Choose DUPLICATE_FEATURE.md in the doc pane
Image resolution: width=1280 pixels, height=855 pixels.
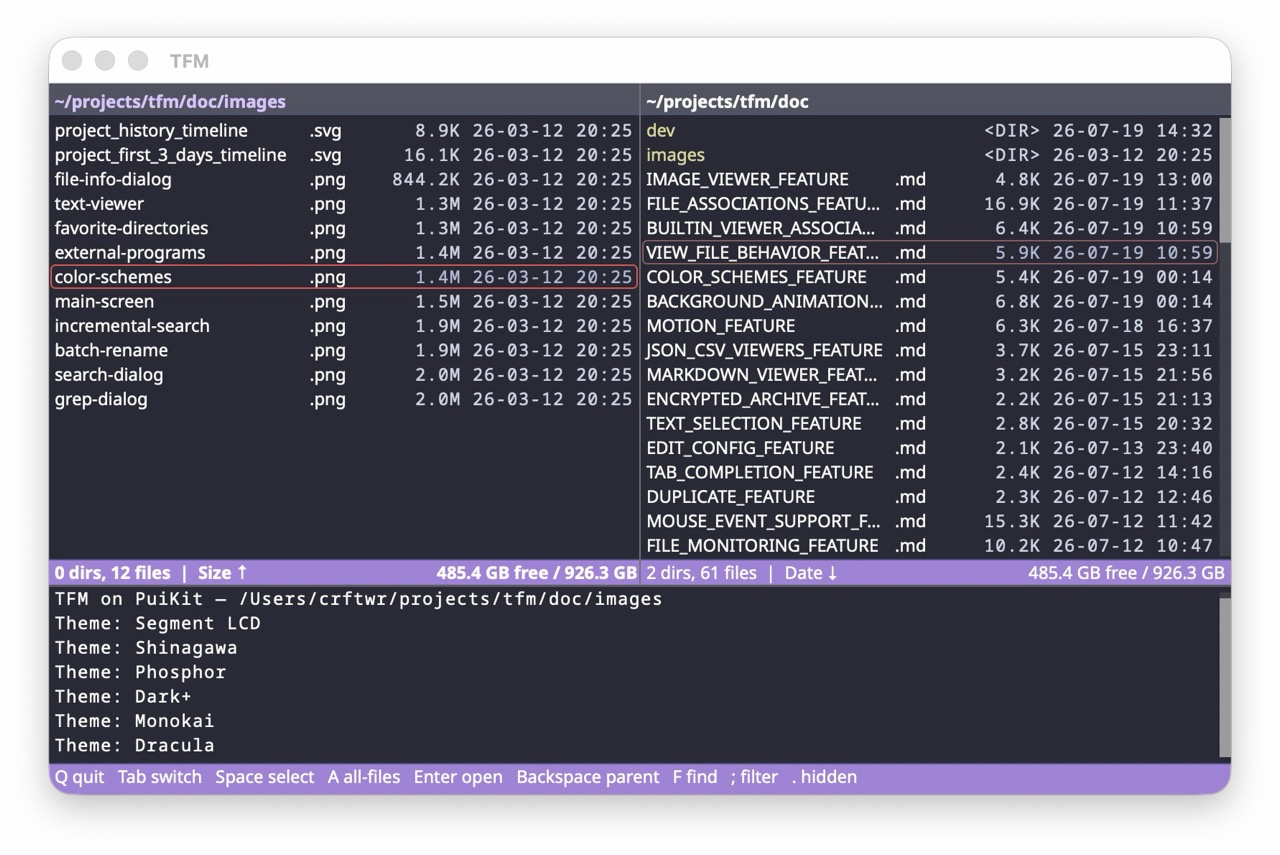[930, 497]
